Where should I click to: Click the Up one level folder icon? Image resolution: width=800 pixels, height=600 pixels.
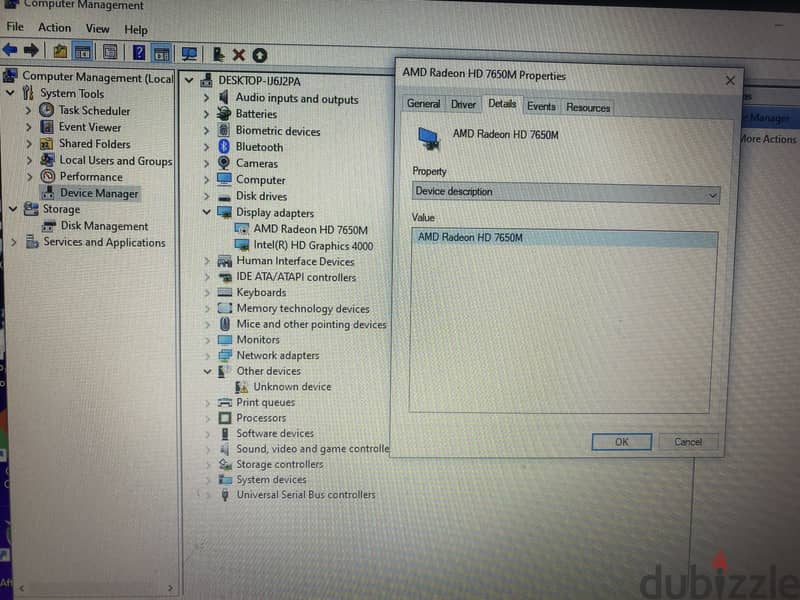[x=60, y=51]
